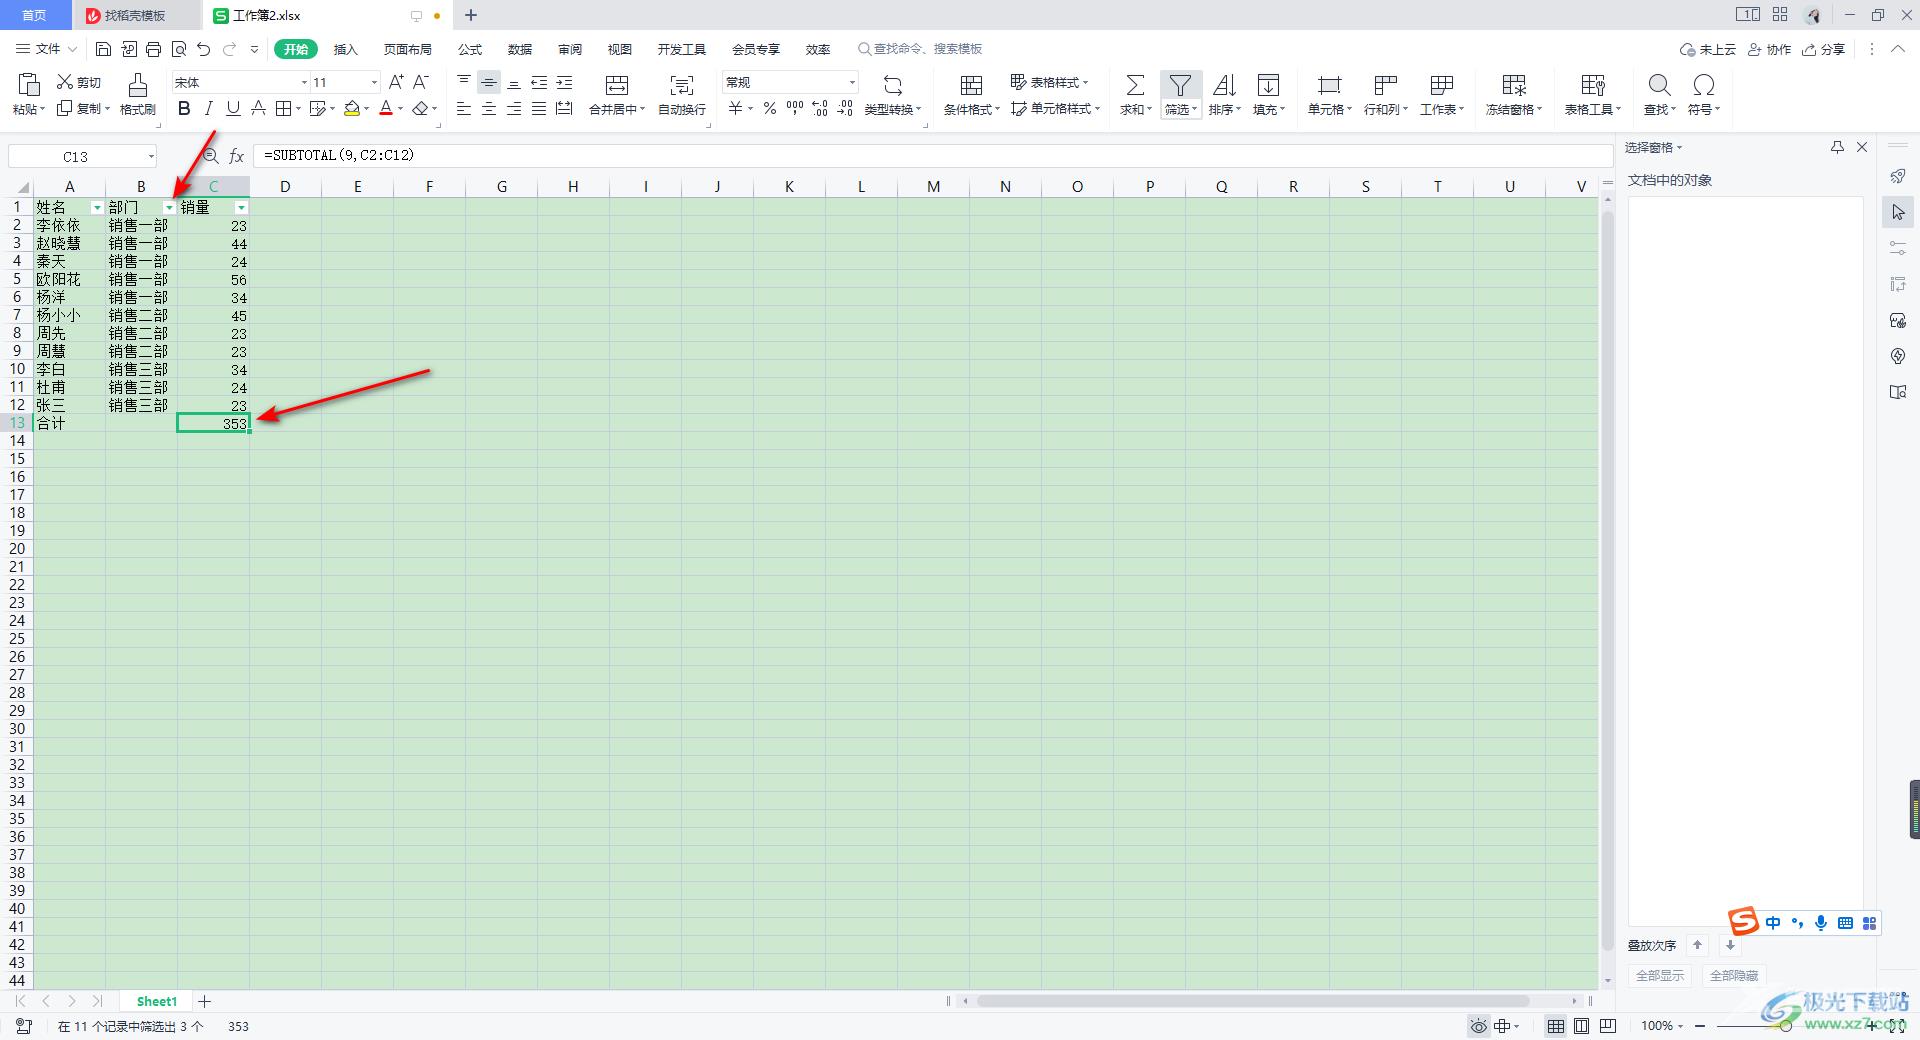Click the red font color swatch

click(386, 108)
